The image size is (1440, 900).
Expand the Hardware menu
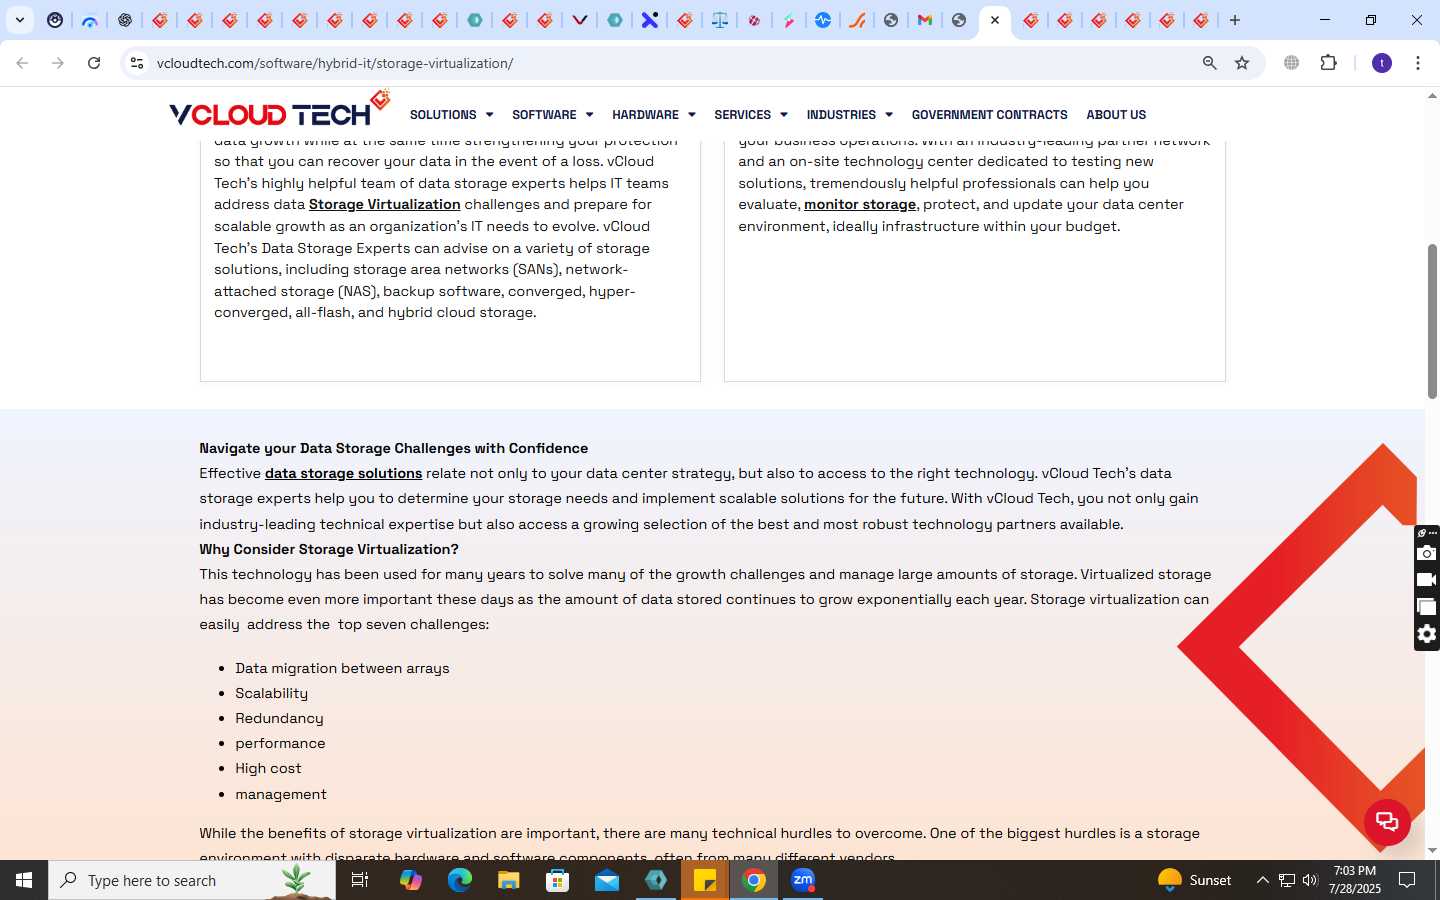(654, 115)
